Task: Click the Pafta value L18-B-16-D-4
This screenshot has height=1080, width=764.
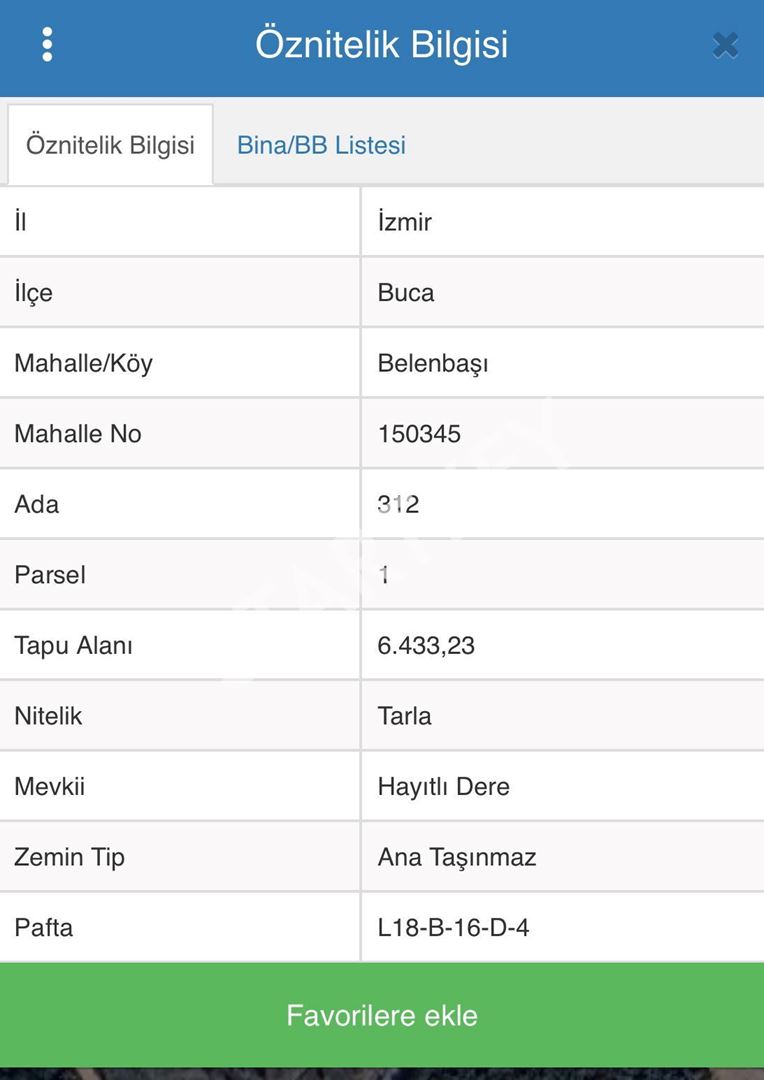Action: tap(453, 928)
